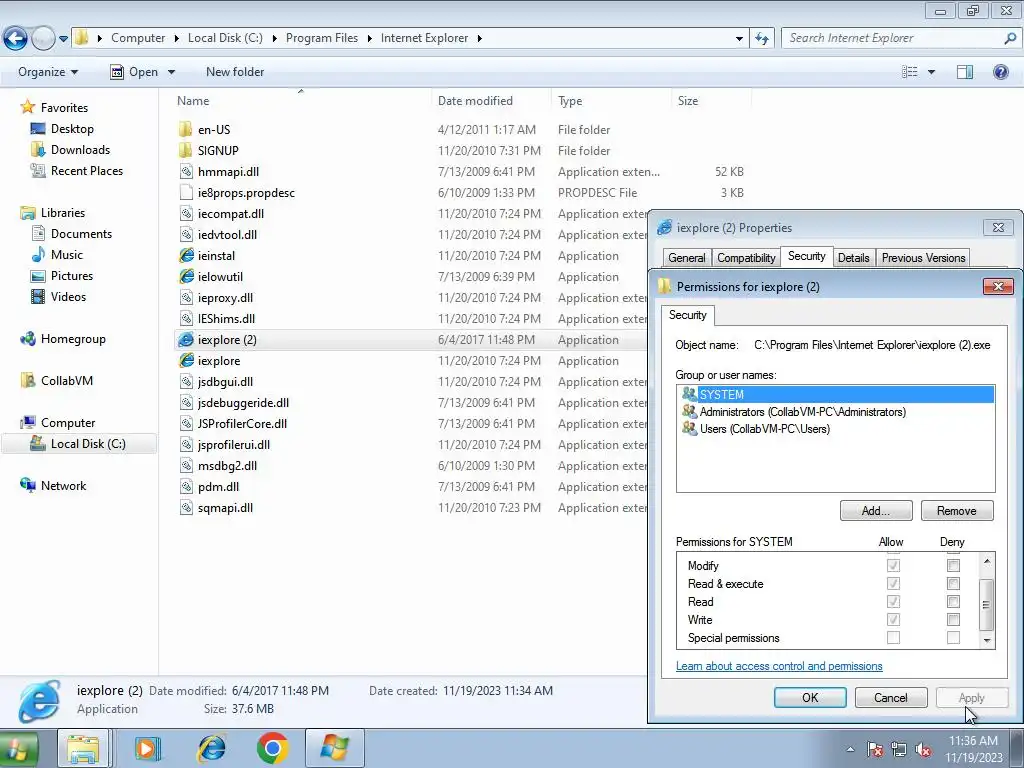
Task: Select Downloads in Favorites
Action: 80,150
